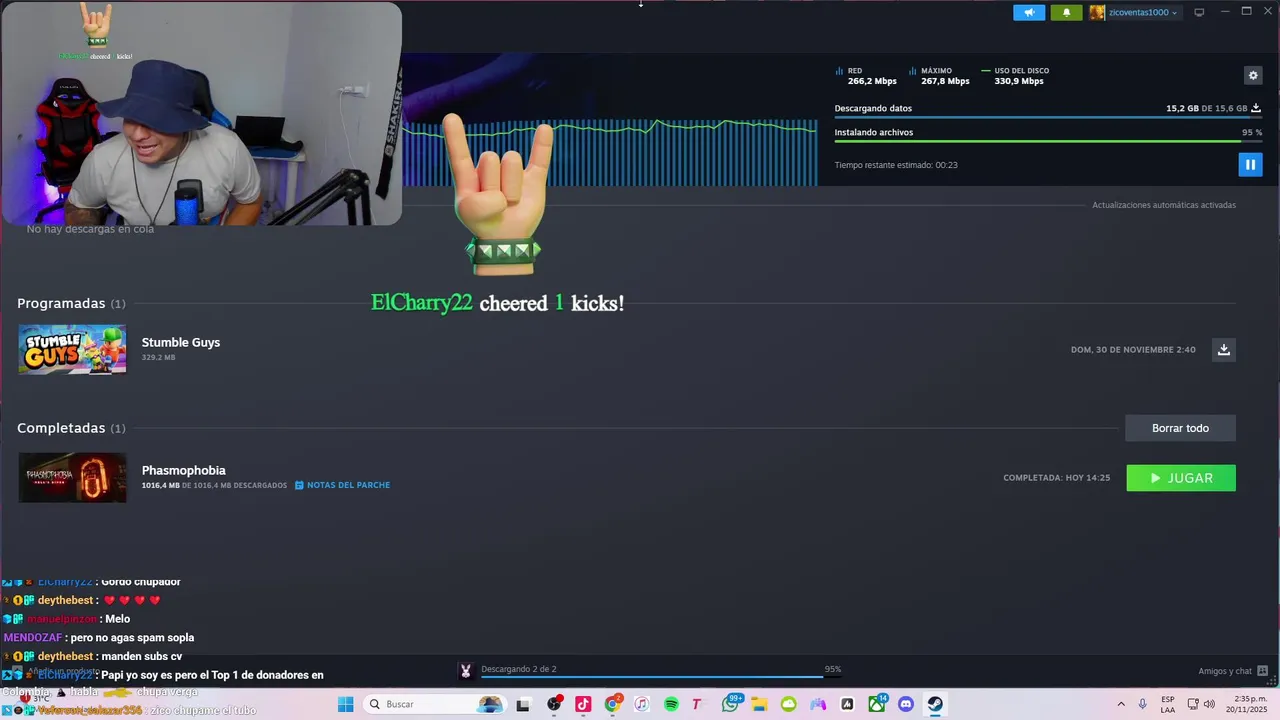Click the RED 266,2 Mbps network stat
Image resolution: width=1280 pixels, height=720 pixels.
[866, 76]
